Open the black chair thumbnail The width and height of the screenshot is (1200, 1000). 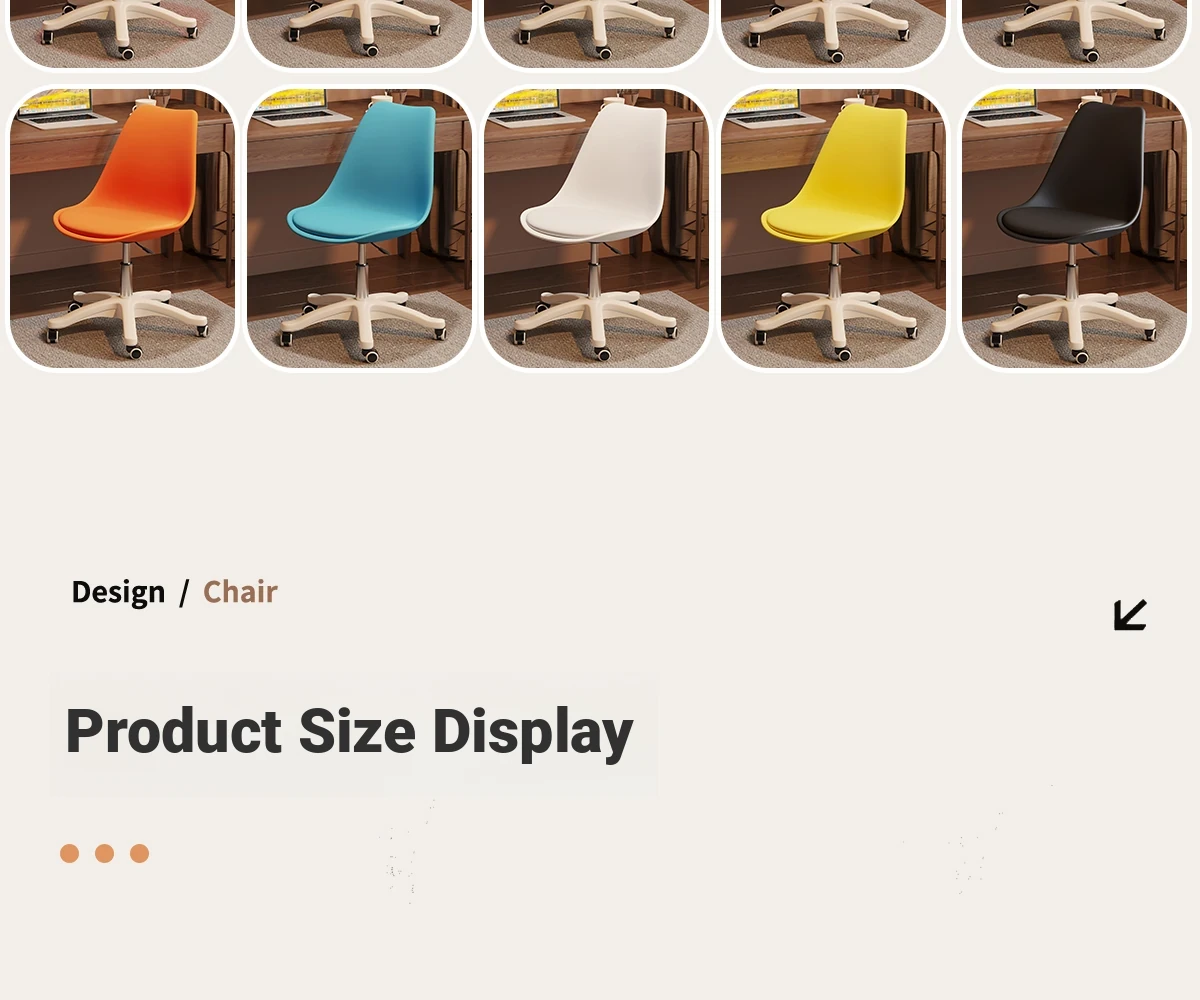pyautogui.click(x=1074, y=228)
